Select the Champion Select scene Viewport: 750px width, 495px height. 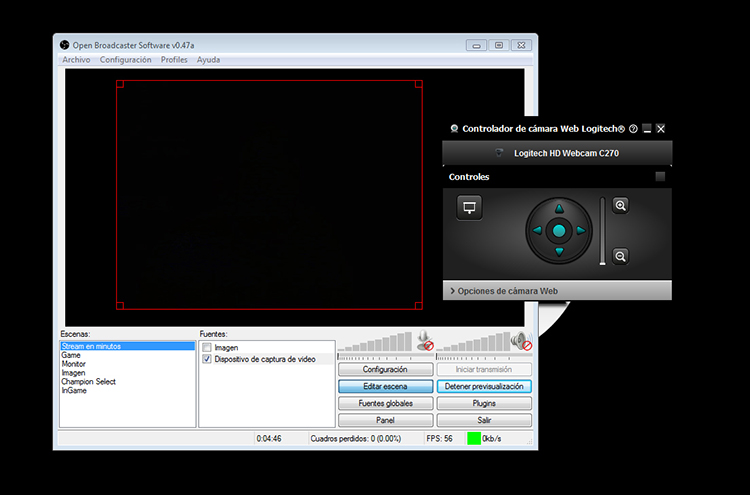click(88, 382)
